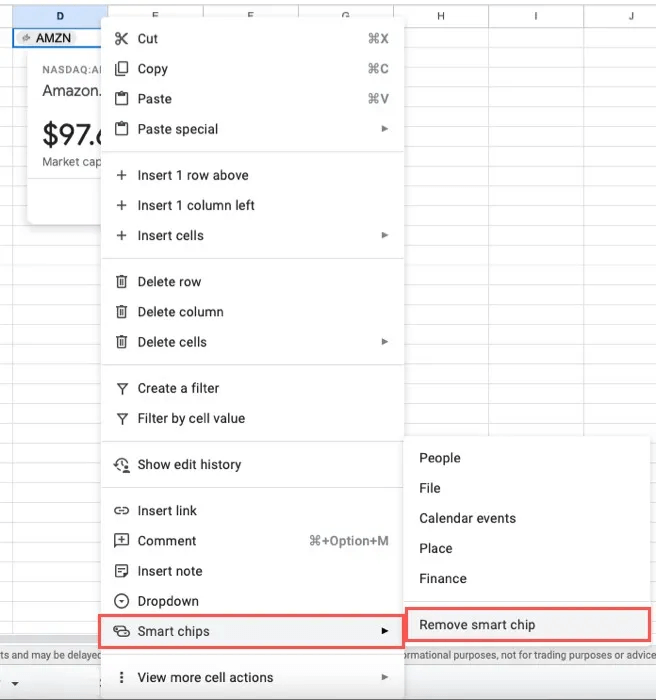Image resolution: width=656 pixels, height=700 pixels.
Task: Select Insert 1 row above
Action: pos(252,175)
